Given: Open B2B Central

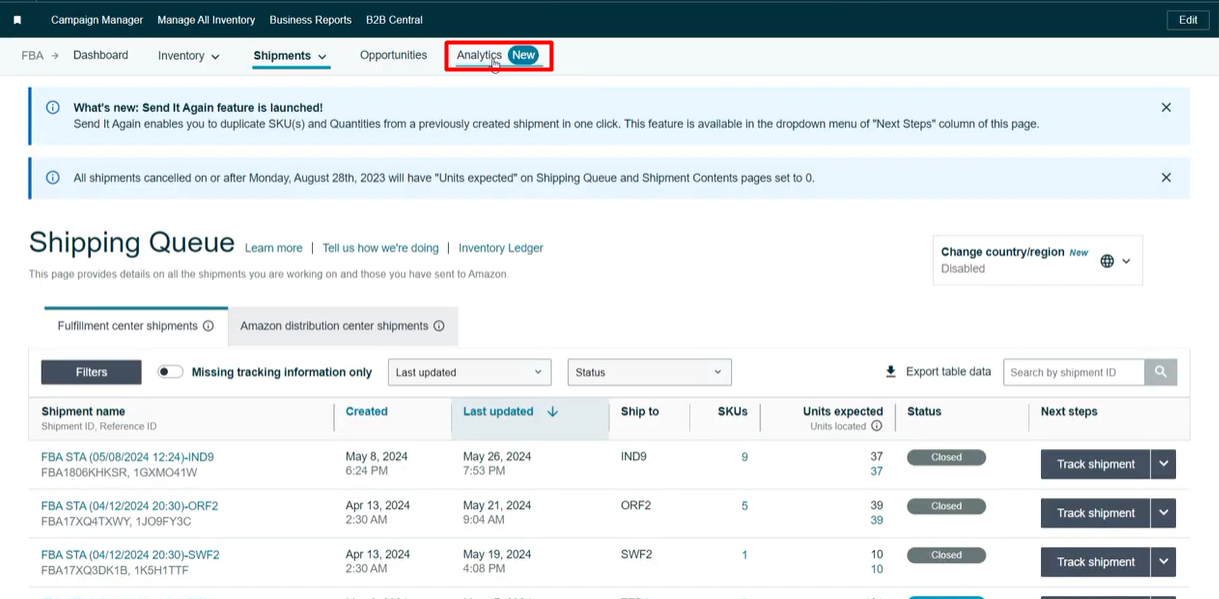Looking at the screenshot, I should coord(394,20).
